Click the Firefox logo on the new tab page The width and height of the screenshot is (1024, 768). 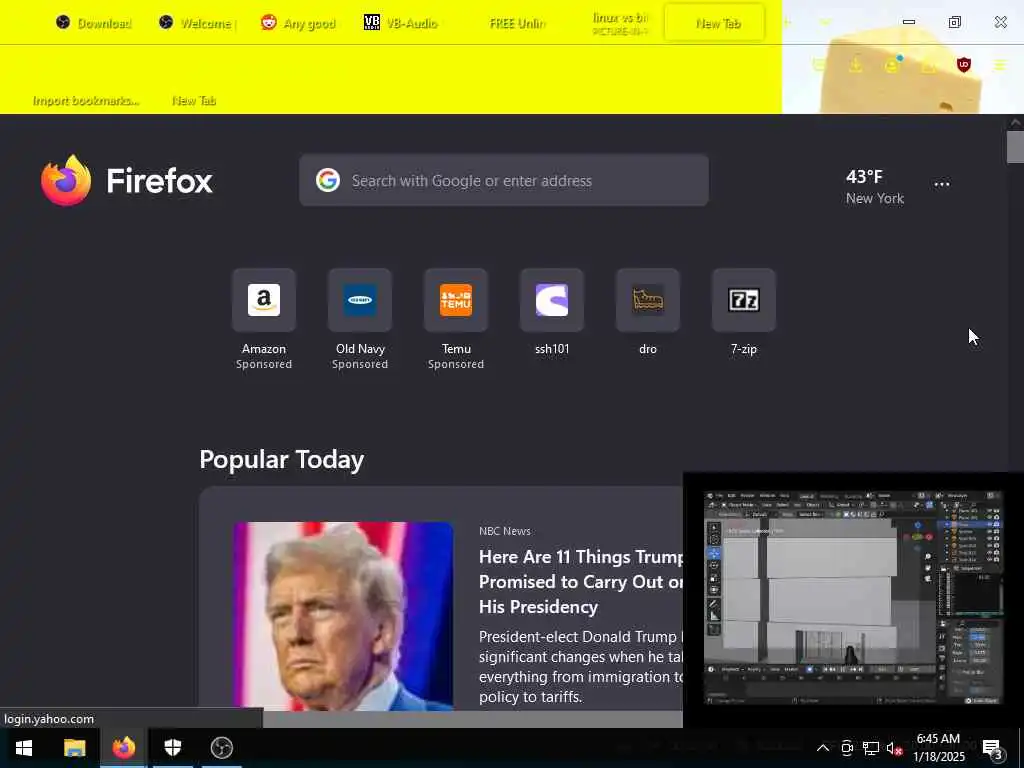pyautogui.click(x=127, y=180)
